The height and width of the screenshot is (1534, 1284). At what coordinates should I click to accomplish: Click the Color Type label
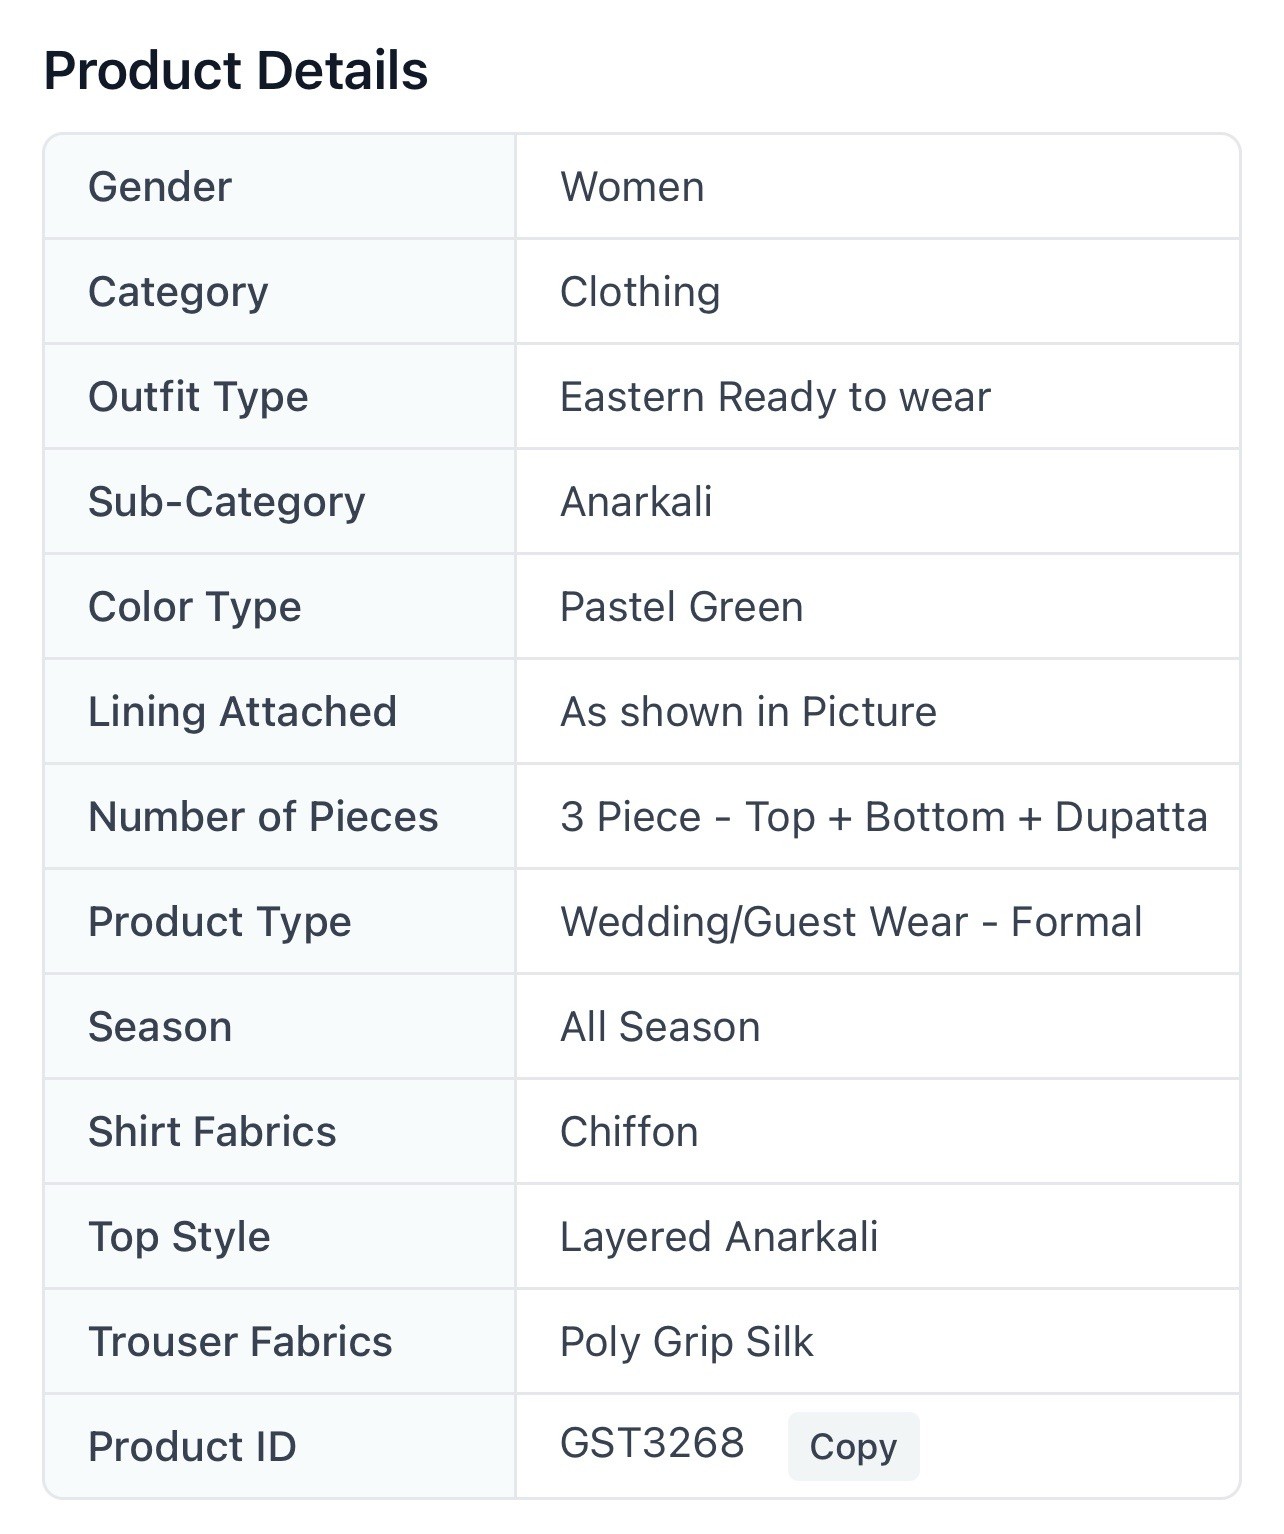pyautogui.click(x=195, y=607)
